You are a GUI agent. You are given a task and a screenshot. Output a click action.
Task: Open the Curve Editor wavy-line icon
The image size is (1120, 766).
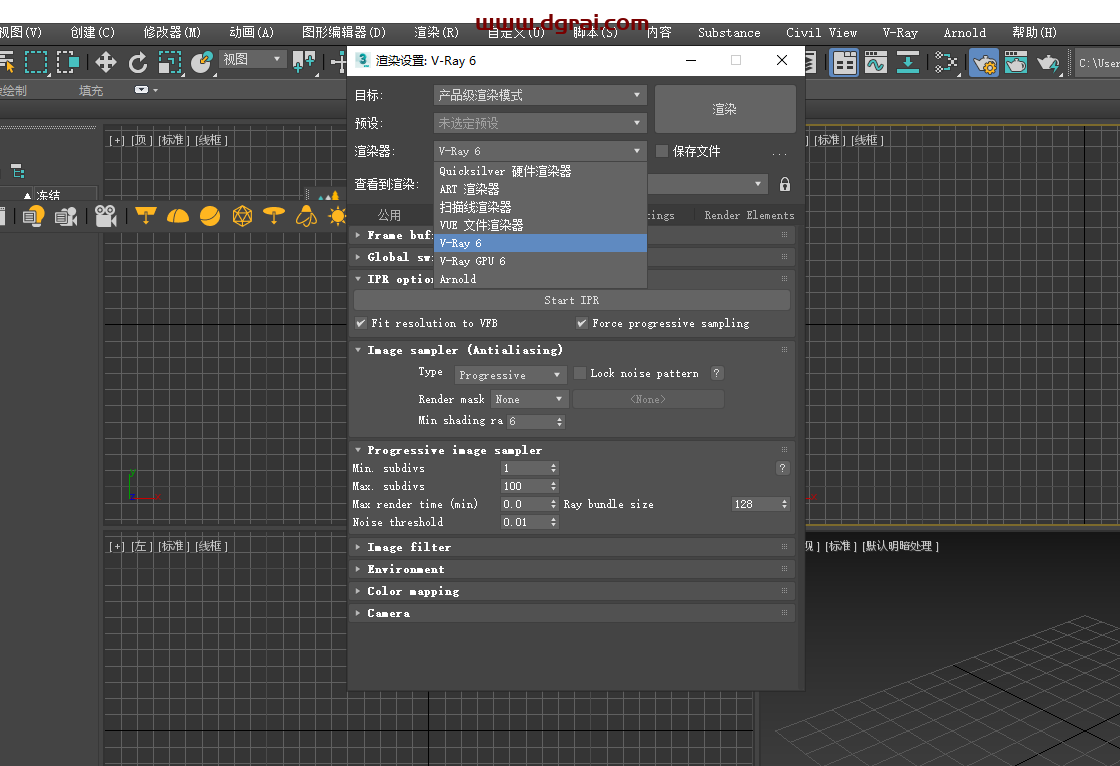876,62
